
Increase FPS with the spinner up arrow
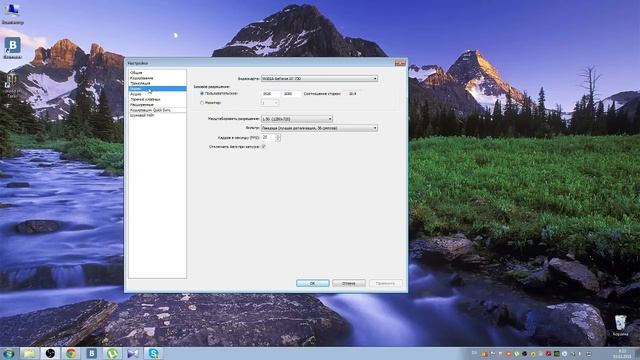(278, 136)
